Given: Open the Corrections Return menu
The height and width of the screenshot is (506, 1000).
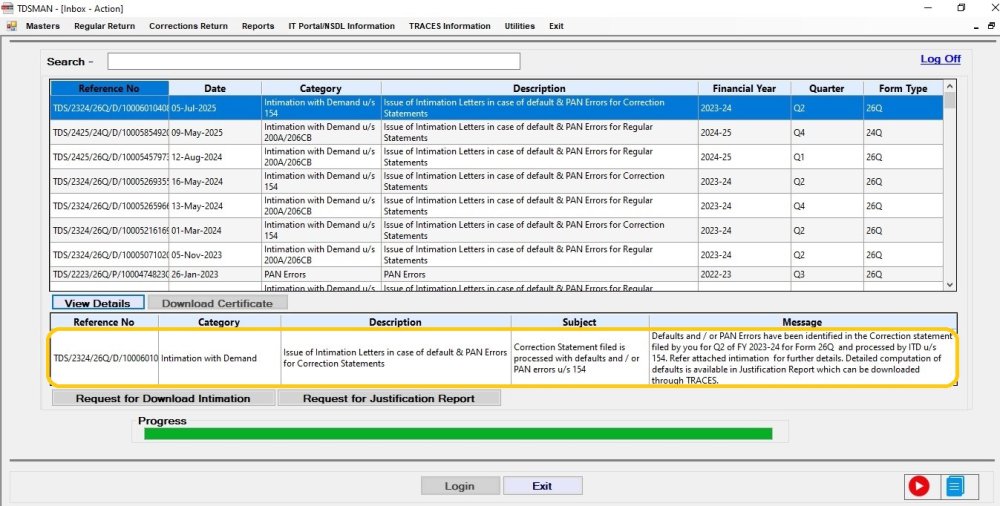Looking at the screenshot, I should tap(188, 26).
